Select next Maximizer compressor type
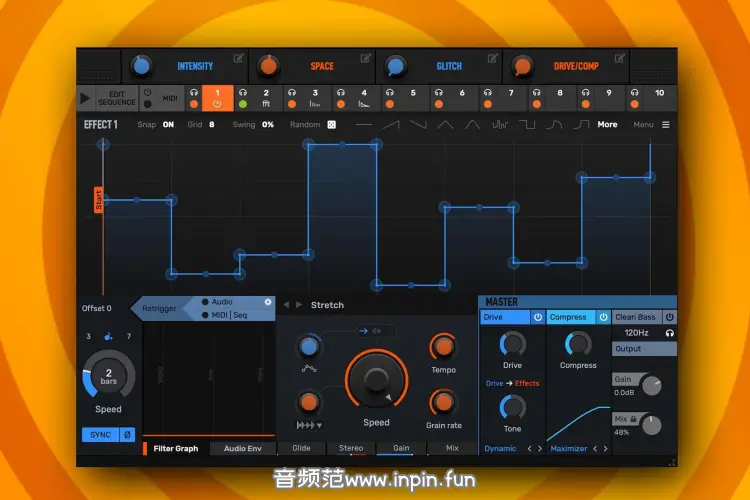 (606, 448)
